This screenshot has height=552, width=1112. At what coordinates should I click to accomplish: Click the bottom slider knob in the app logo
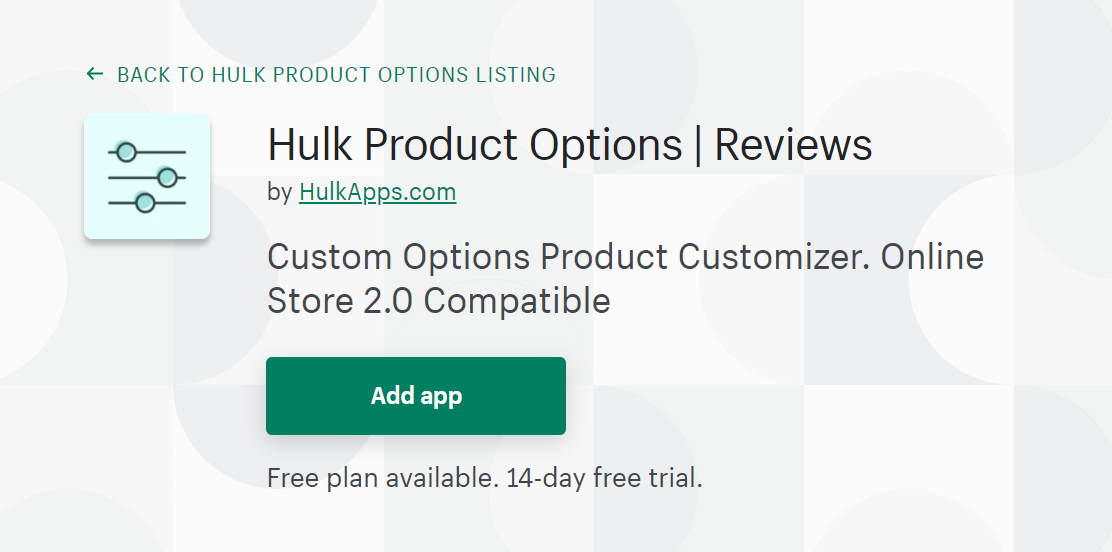(x=145, y=203)
